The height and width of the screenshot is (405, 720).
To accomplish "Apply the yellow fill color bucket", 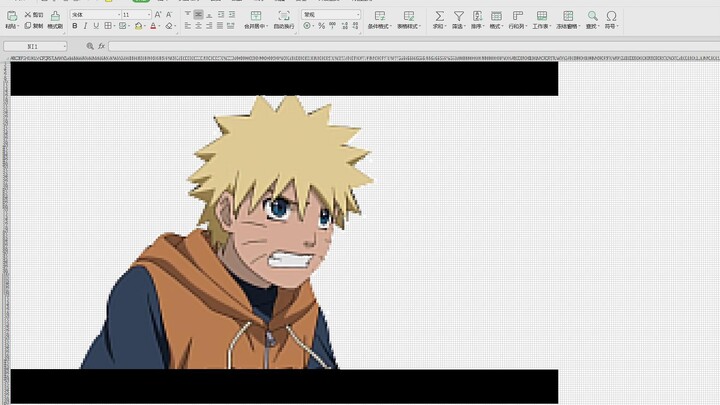I will coord(138,26).
